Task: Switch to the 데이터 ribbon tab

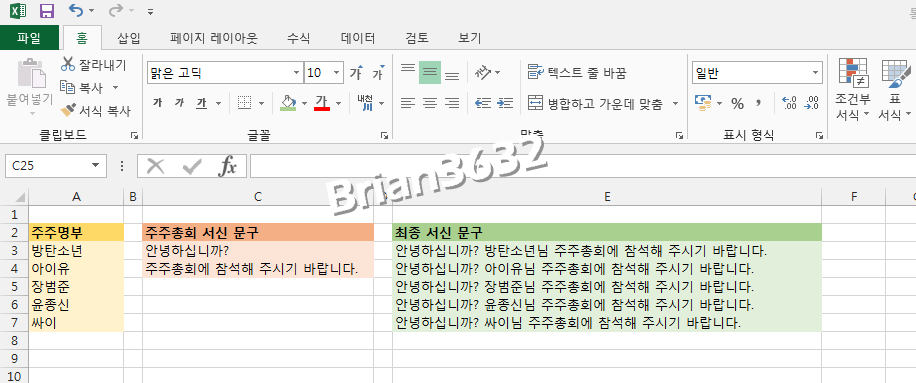Action: [x=358, y=39]
